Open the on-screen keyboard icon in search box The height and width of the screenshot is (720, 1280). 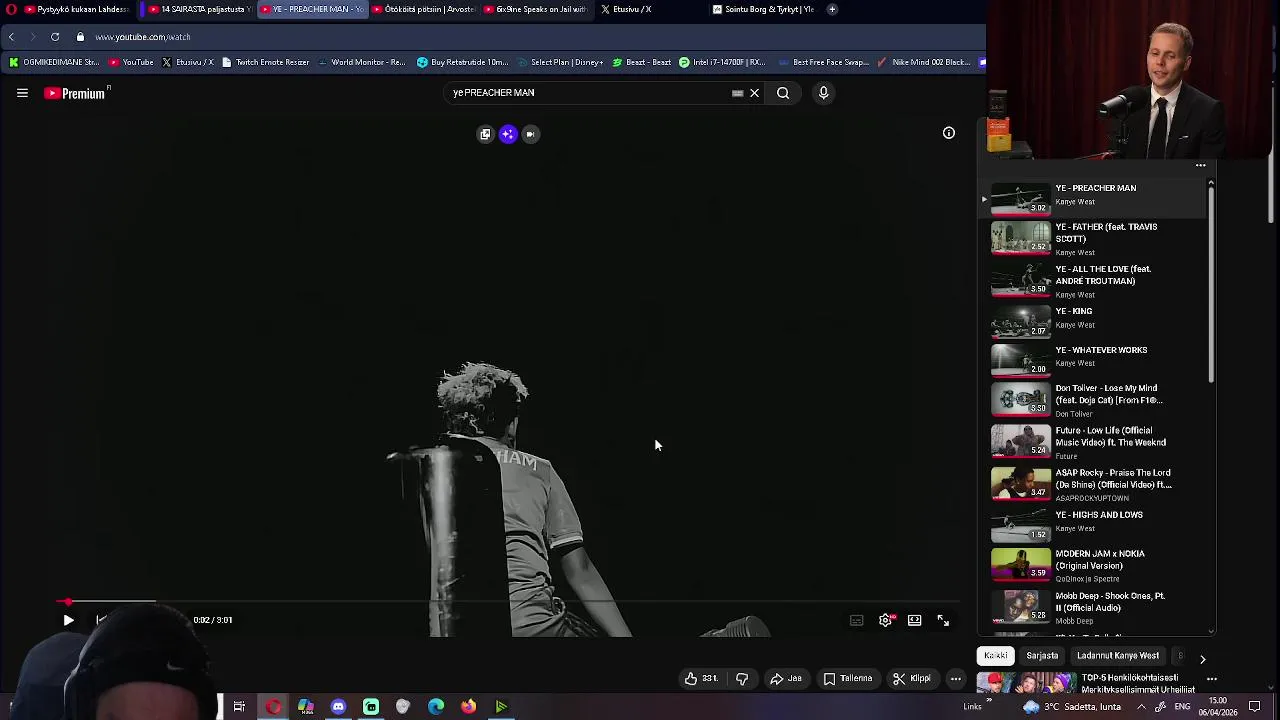coord(738,93)
